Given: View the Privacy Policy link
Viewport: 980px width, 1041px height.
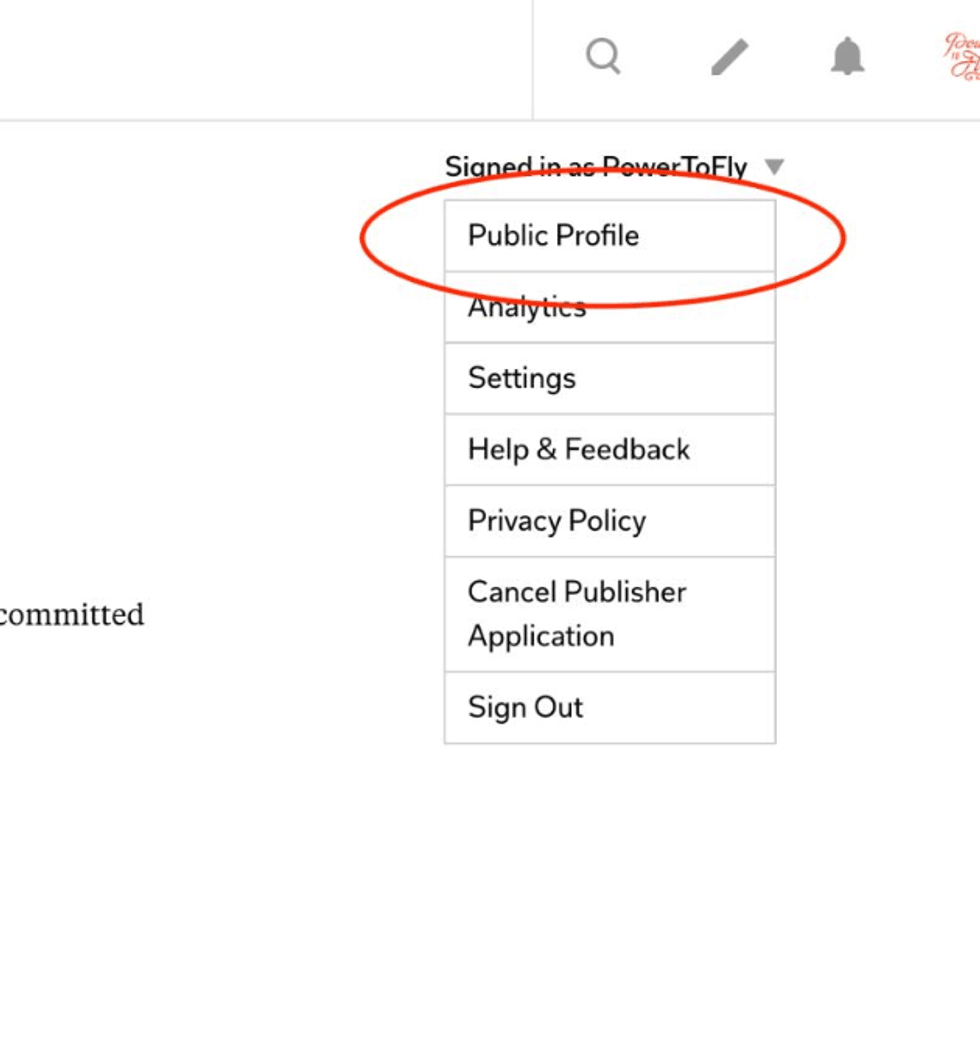Looking at the screenshot, I should pos(556,521).
